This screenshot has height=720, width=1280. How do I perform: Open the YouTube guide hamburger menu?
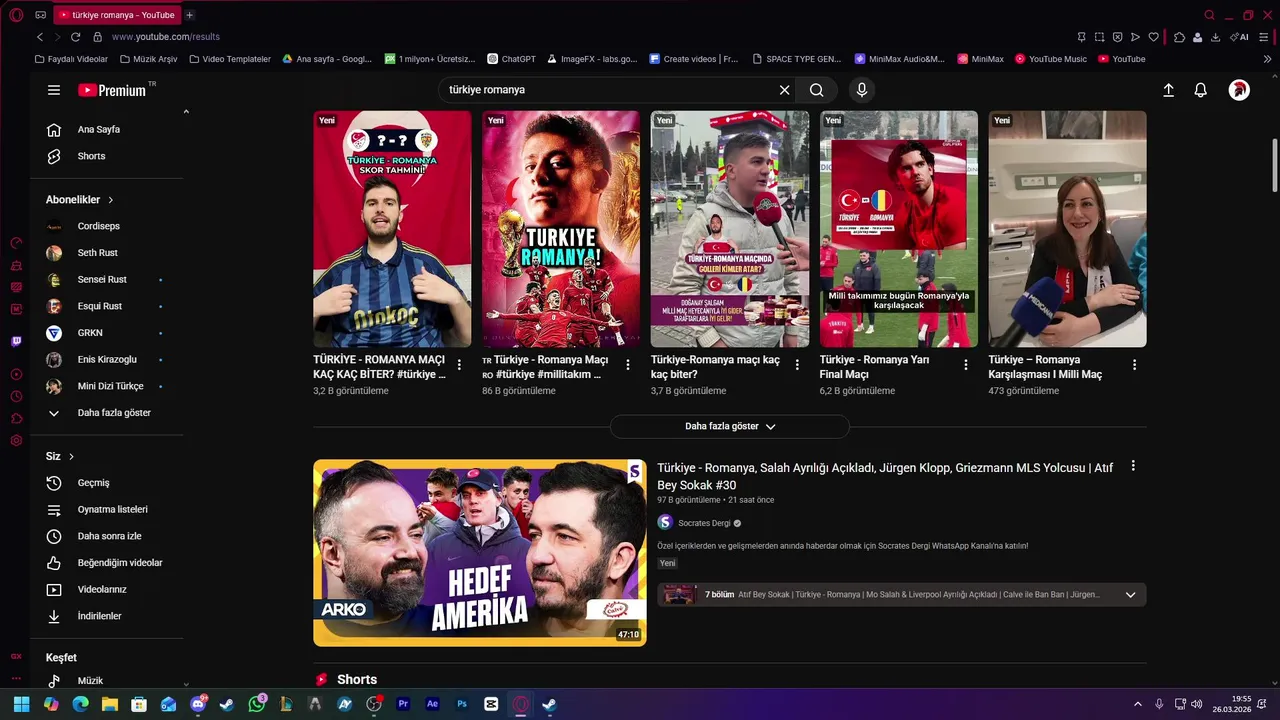[x=54, y=90]
